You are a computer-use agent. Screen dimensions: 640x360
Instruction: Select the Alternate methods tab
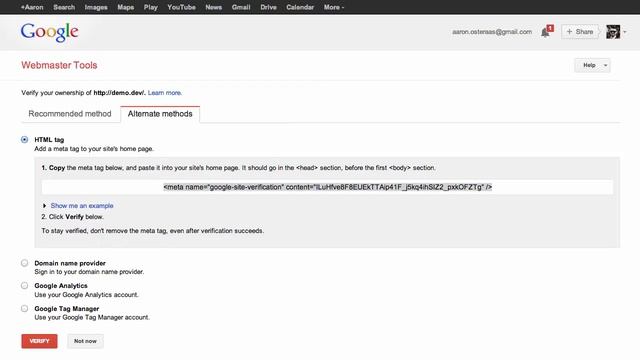click(x=160, y=114)
